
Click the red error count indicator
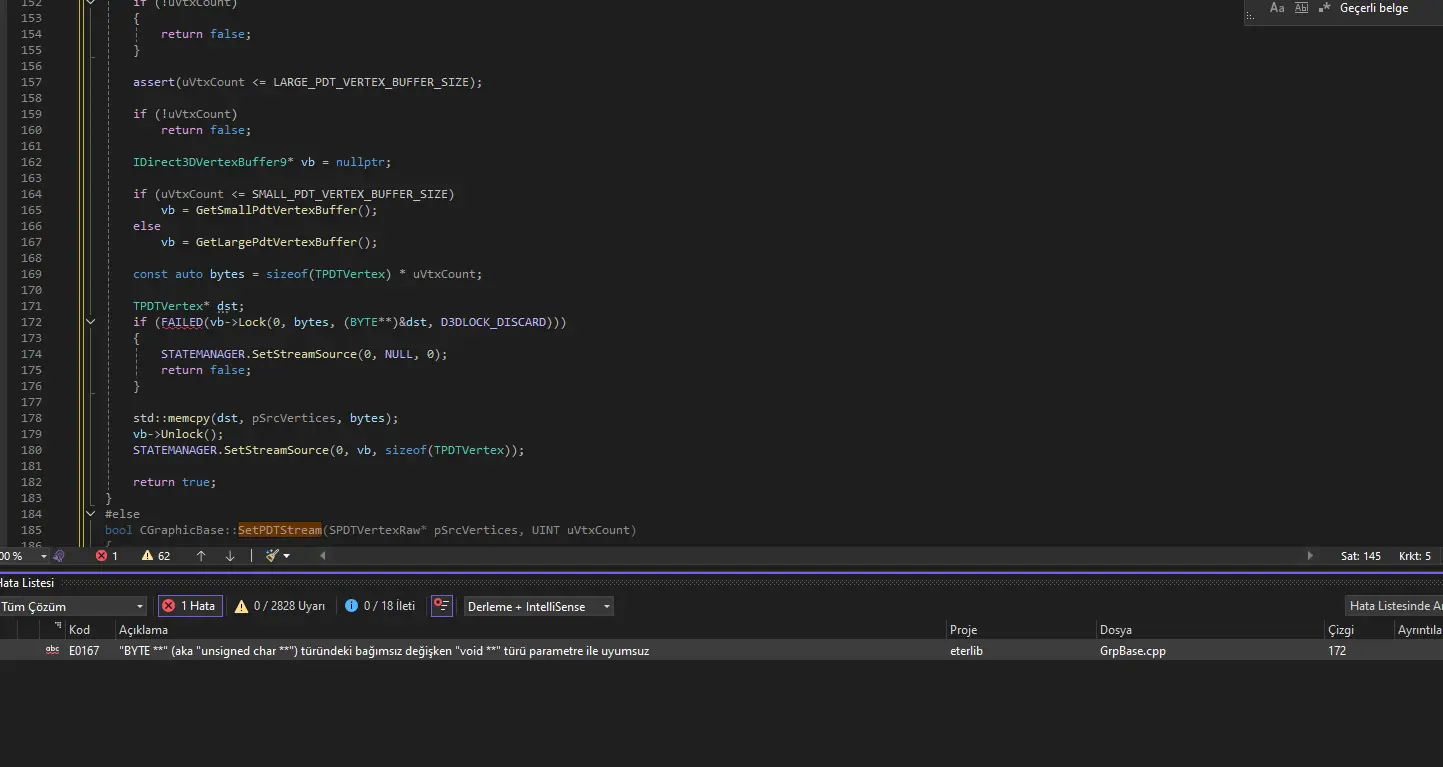tap(106, 555)
